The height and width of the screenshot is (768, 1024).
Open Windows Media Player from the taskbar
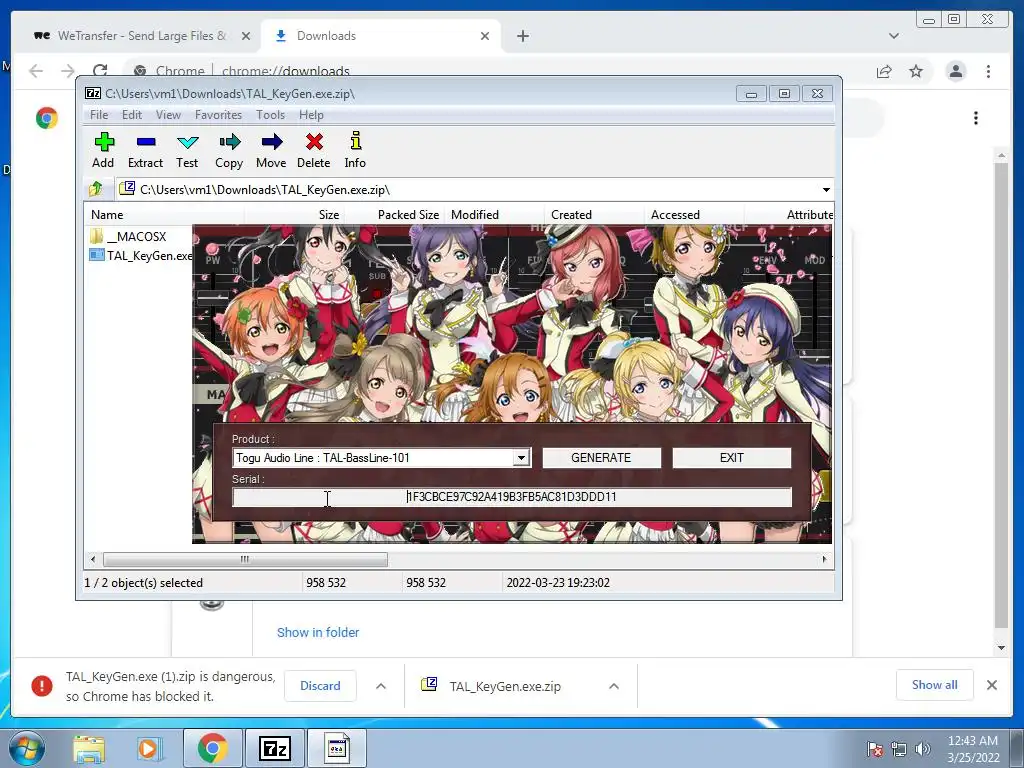pyautogui.click(x=148, y=749)
